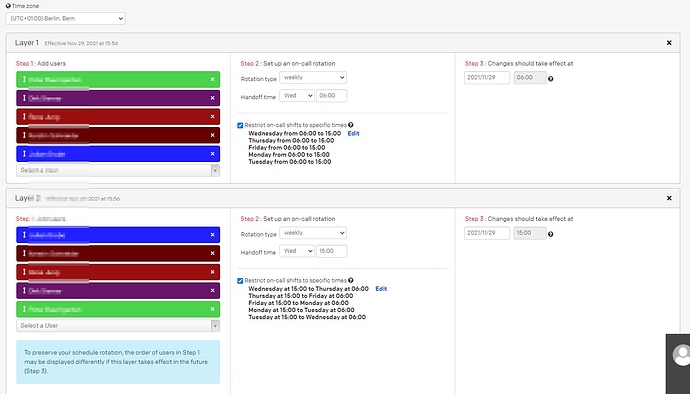
Task: Remove the bright red user from Layer 2
Action: coord(213,272)
